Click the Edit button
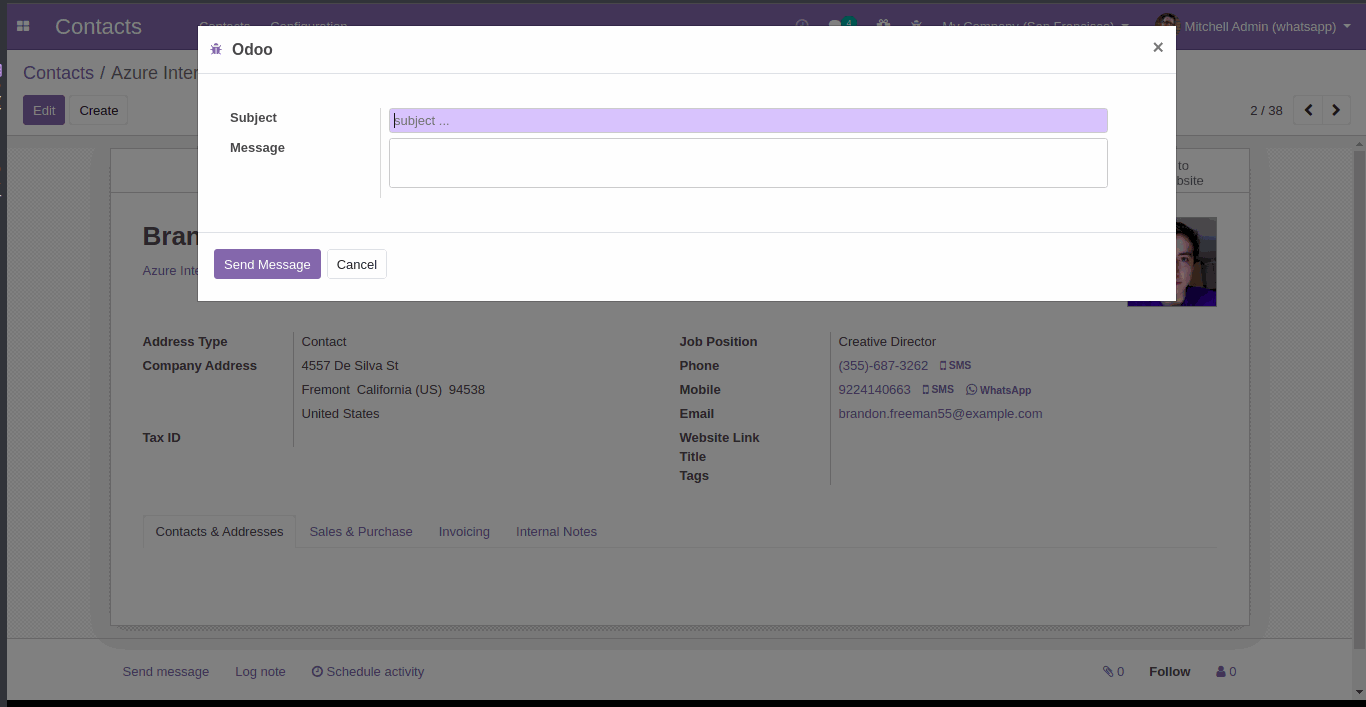Screen dimensions: 1366x707 coord(44,110)
